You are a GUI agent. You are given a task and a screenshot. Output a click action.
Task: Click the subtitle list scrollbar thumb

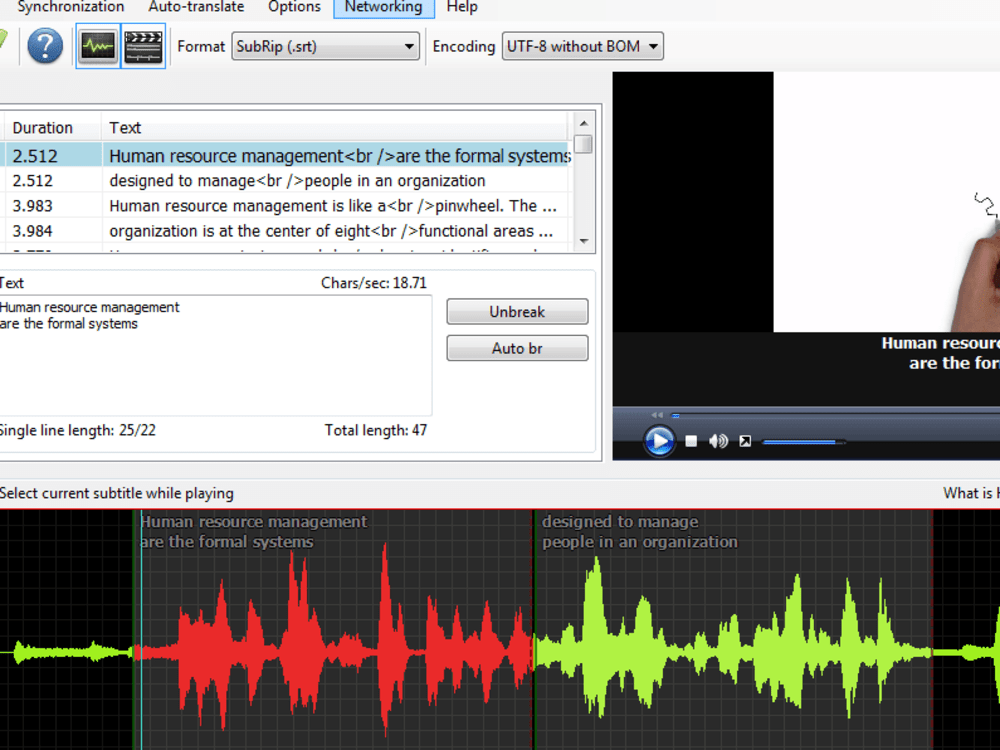coord(583,144)
